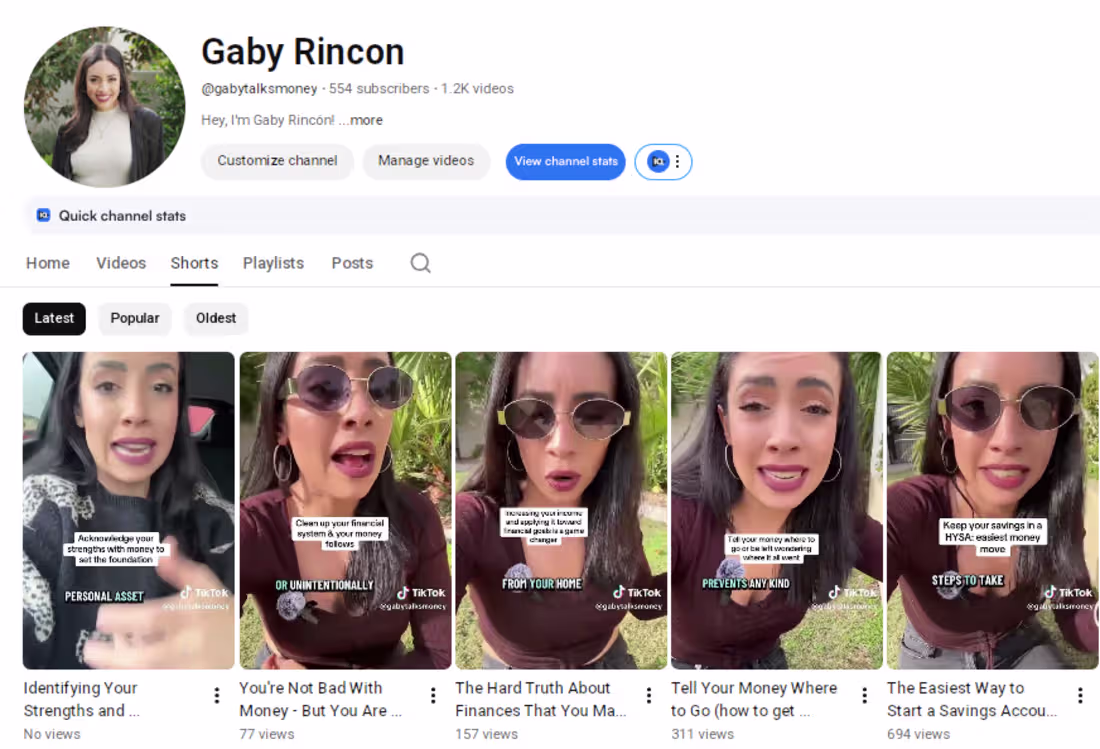Switch to the Videos tab

[121, 263]
